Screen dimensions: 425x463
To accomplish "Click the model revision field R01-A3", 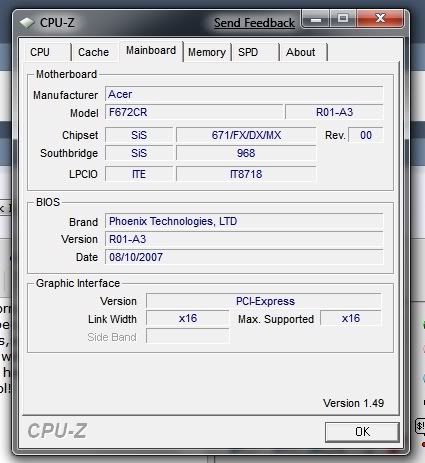I will [x=334, y=112].
